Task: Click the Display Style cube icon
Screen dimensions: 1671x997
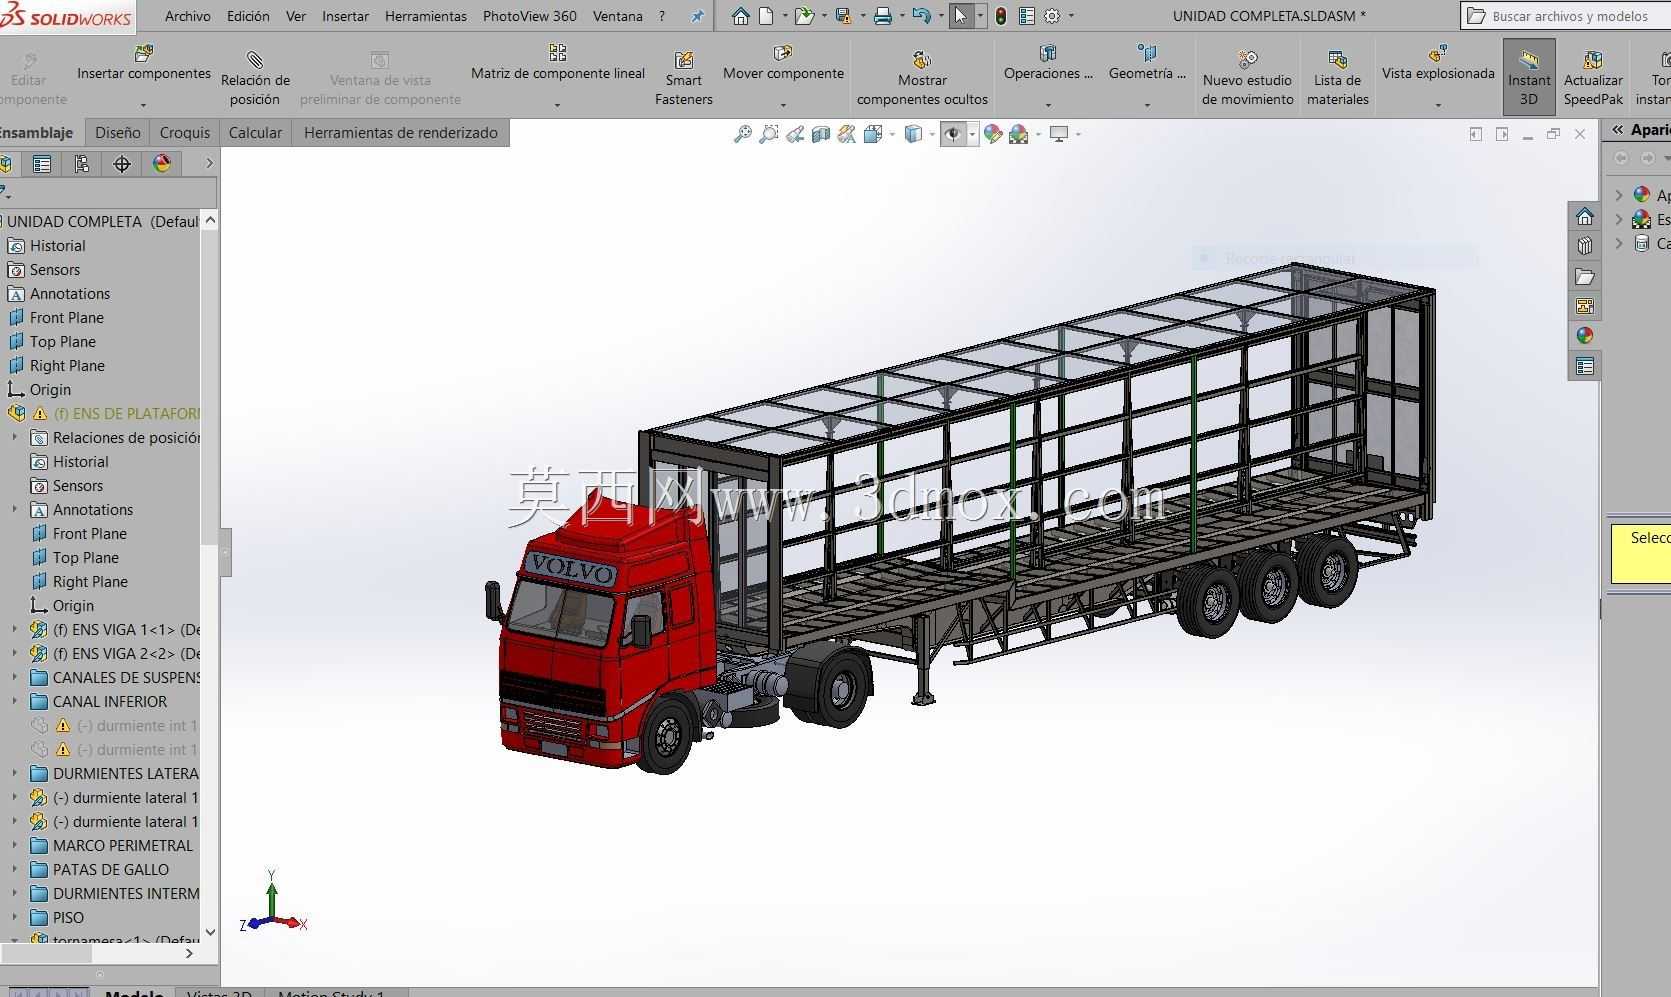Action: pos(913,134)
